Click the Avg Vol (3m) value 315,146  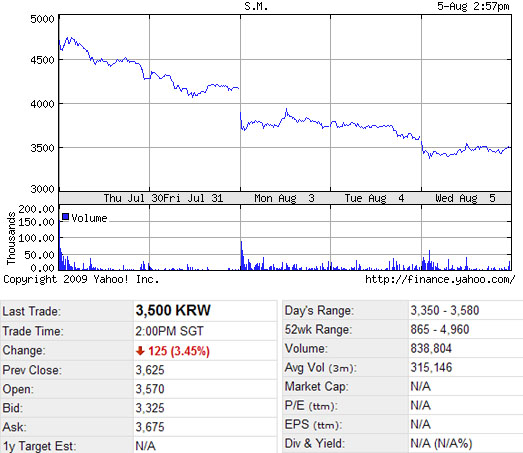(x=431, y=367)
